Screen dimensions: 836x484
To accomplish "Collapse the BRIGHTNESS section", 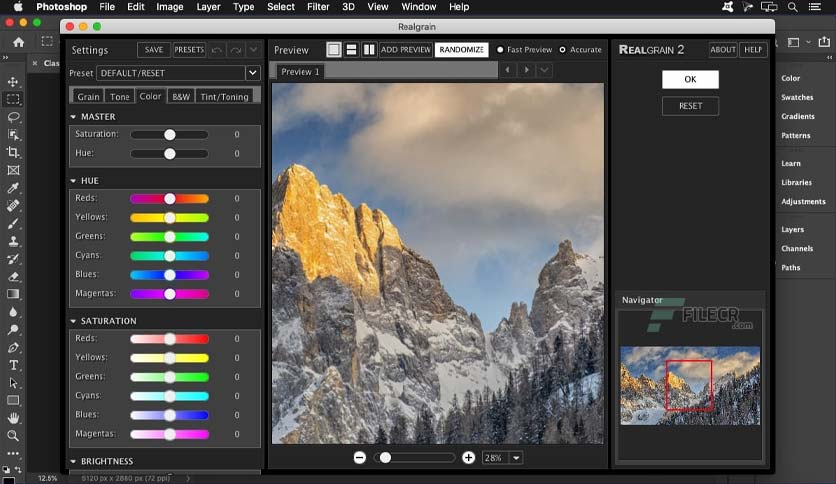I will click(73, 461).
